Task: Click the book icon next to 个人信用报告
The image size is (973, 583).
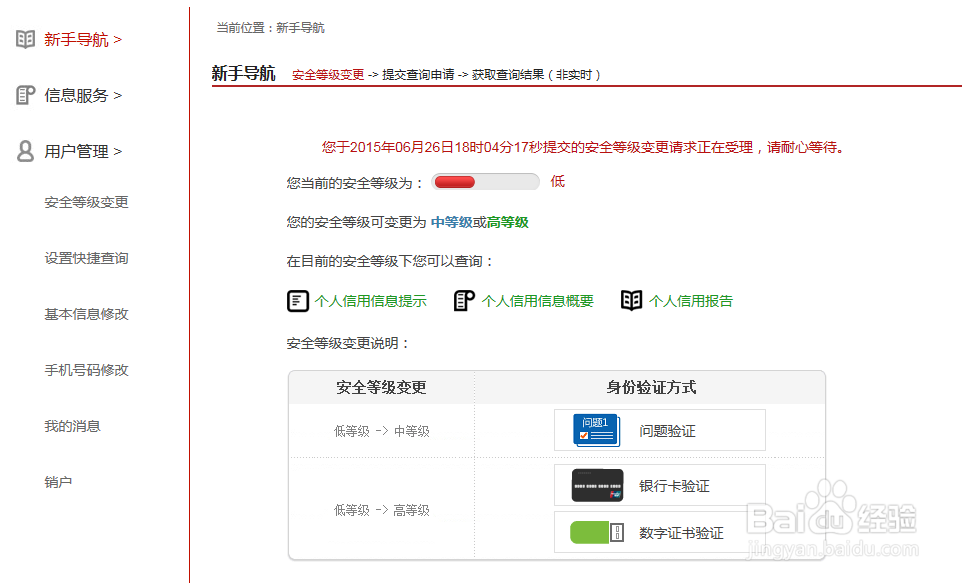Action: tap(632, 301)
